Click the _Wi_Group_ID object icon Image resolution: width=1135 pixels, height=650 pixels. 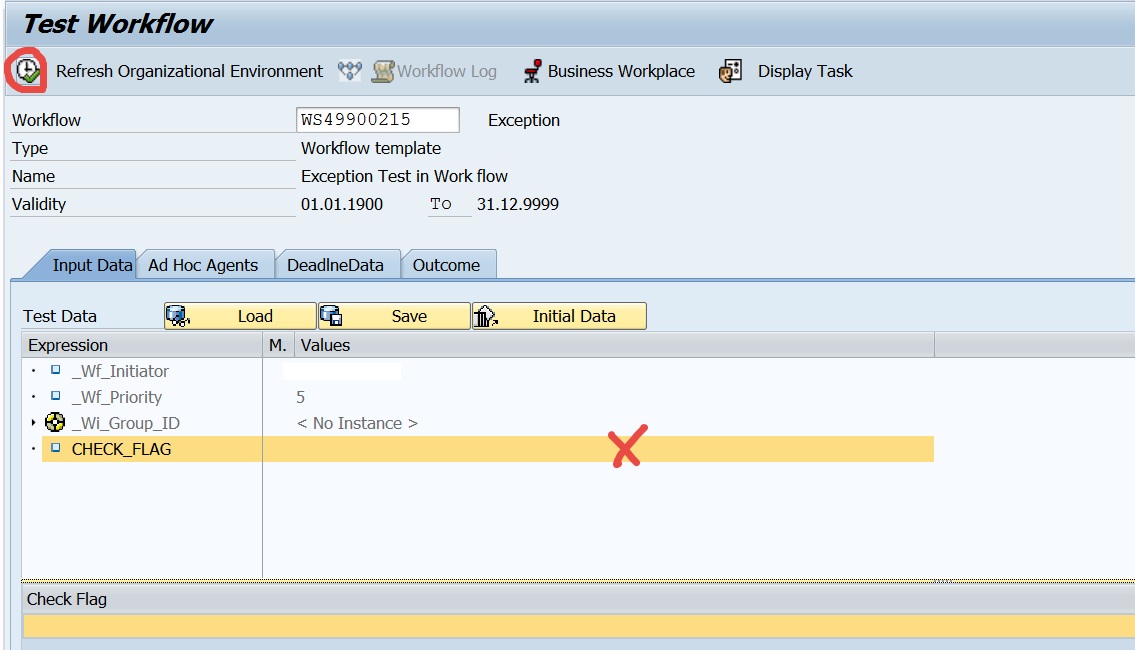55,422
